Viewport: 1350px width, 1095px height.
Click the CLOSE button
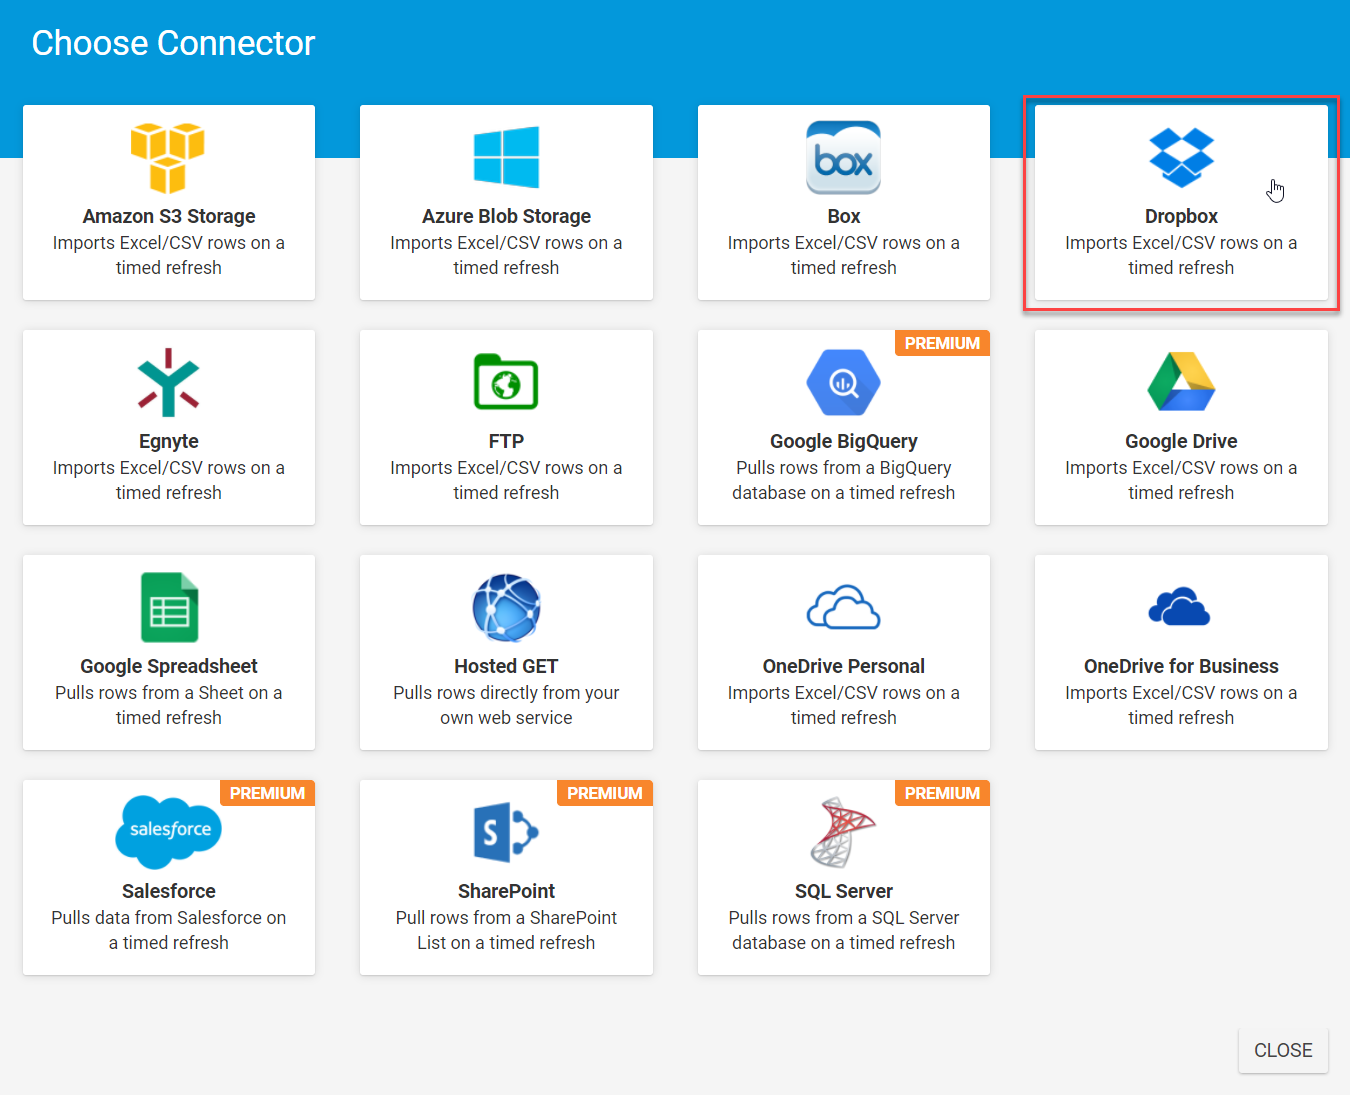click(x=1283, y=1050)
